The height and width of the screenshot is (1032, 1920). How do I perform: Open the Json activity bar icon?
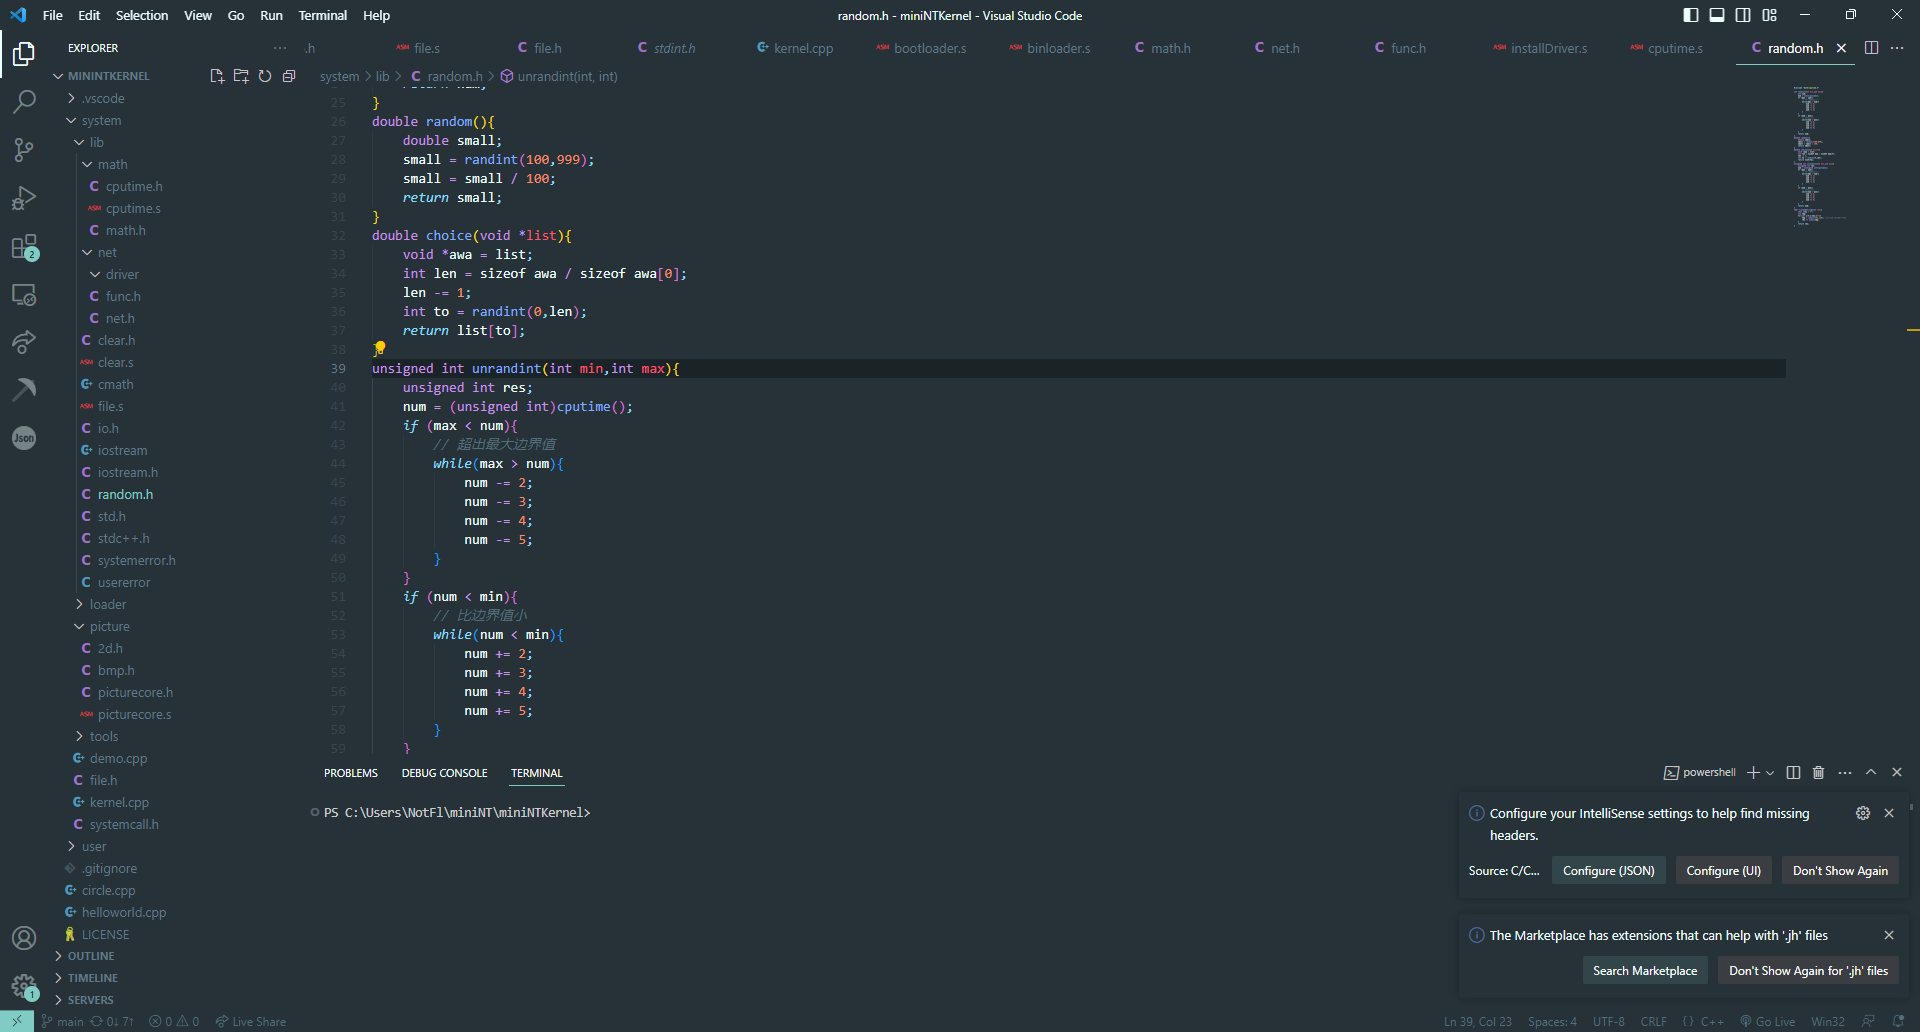(x=24, y=438)
